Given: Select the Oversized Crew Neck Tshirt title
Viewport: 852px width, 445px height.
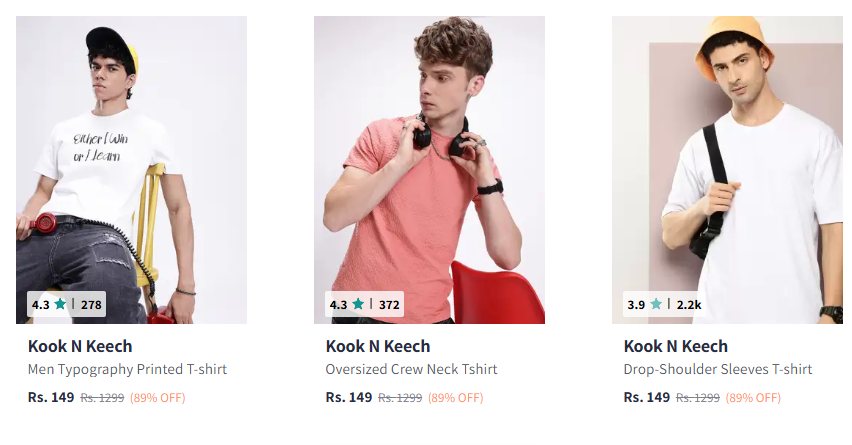Looking at the screenshot, I should (x=411, y=369).
